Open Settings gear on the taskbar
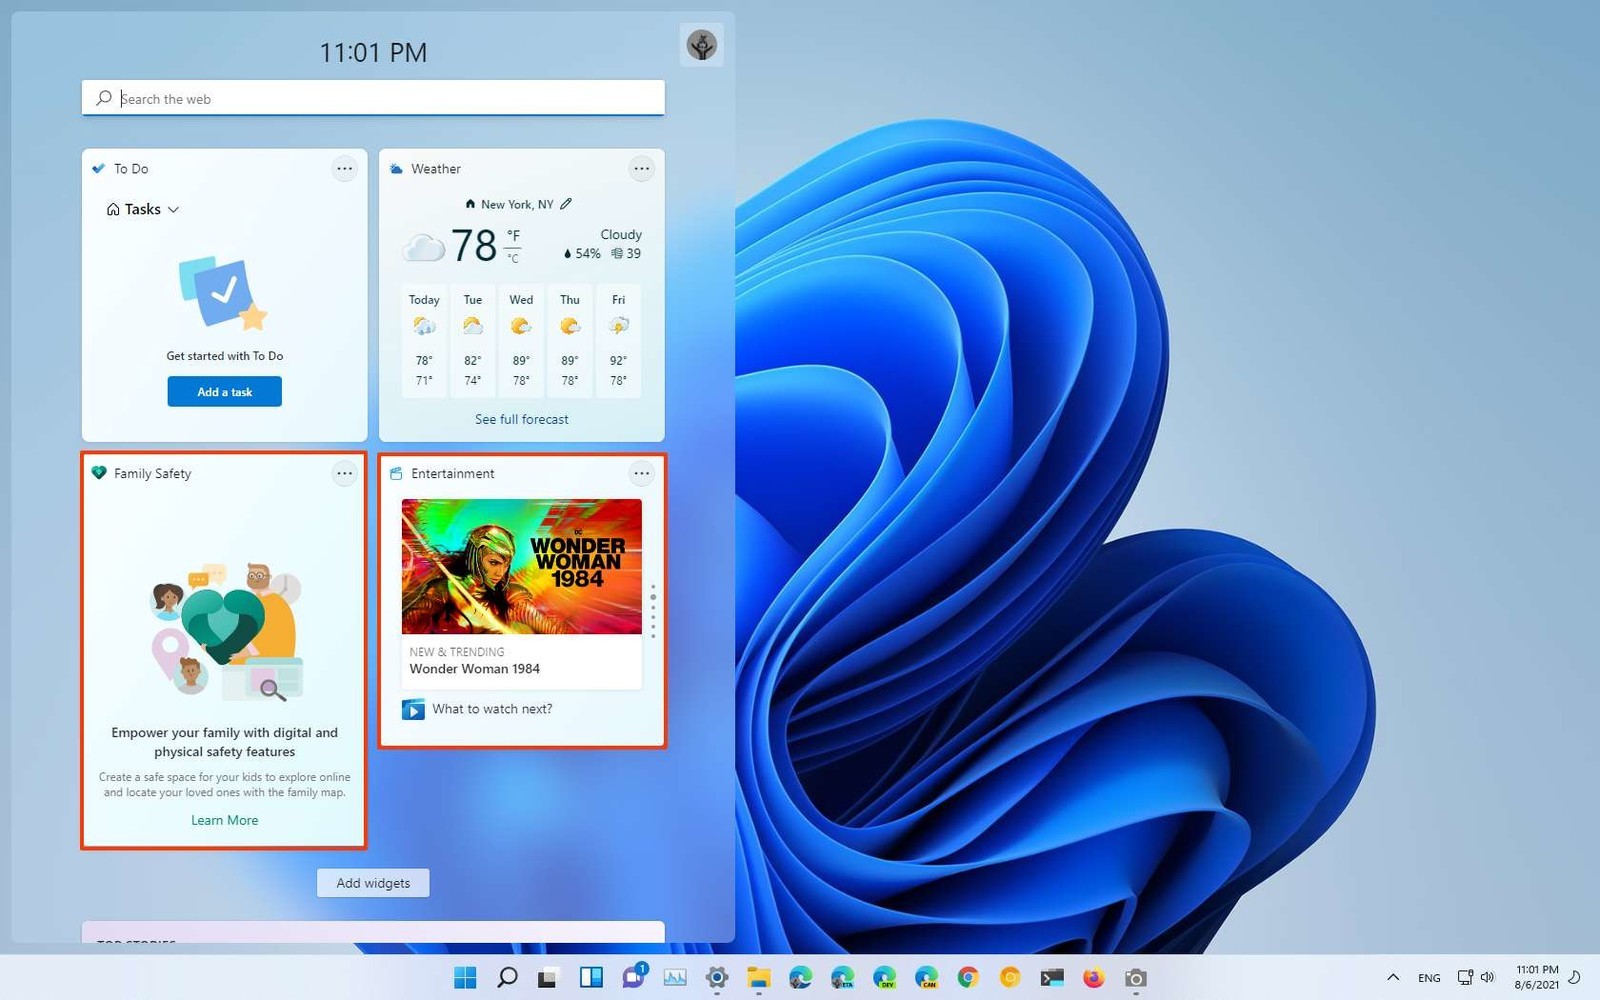Image resolution: width=1600 pixels, height=1000 pixels. [717, 977]
